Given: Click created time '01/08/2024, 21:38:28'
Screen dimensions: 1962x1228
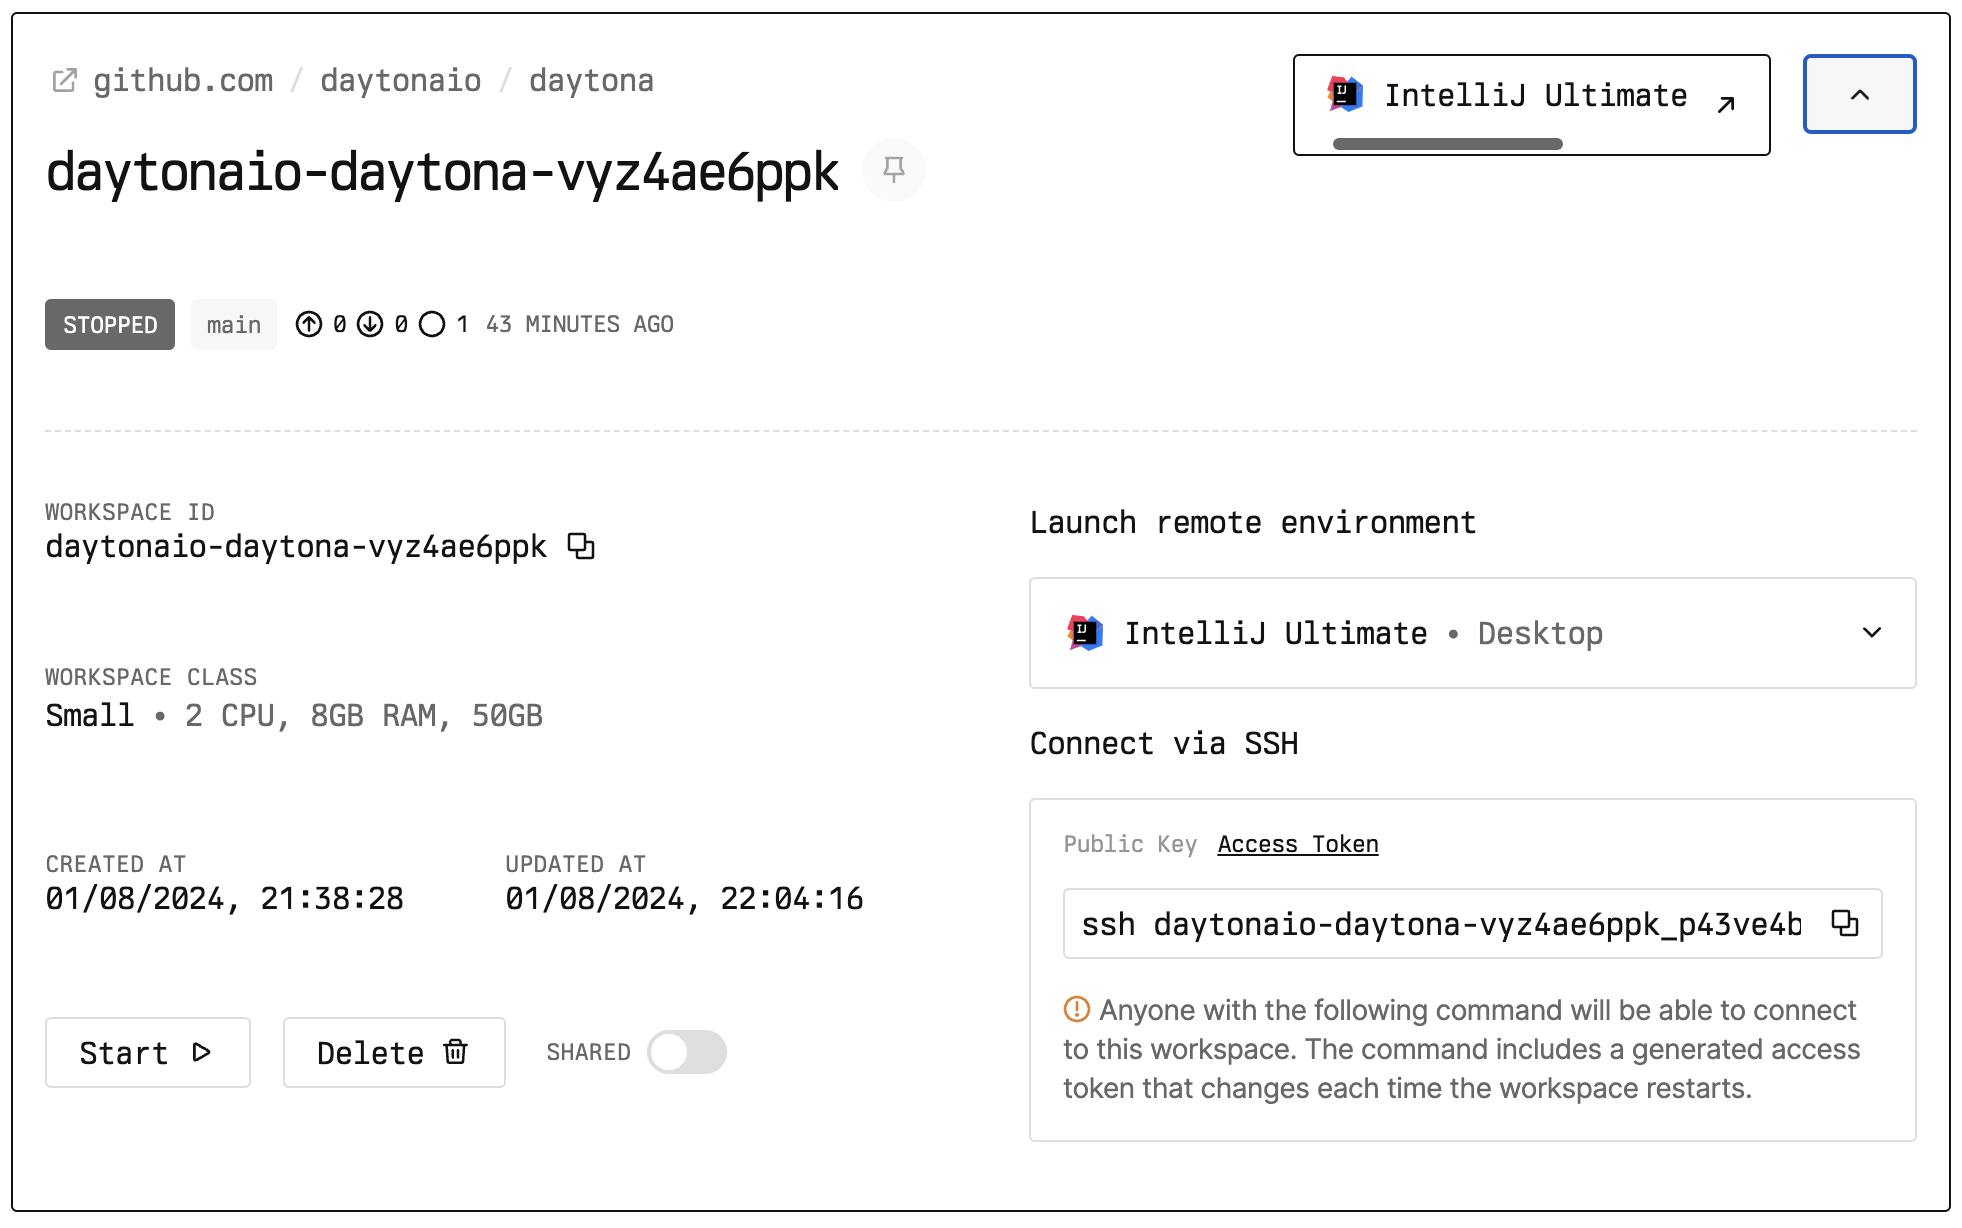Looking at the screenshot, I should [x=225, y=898].
